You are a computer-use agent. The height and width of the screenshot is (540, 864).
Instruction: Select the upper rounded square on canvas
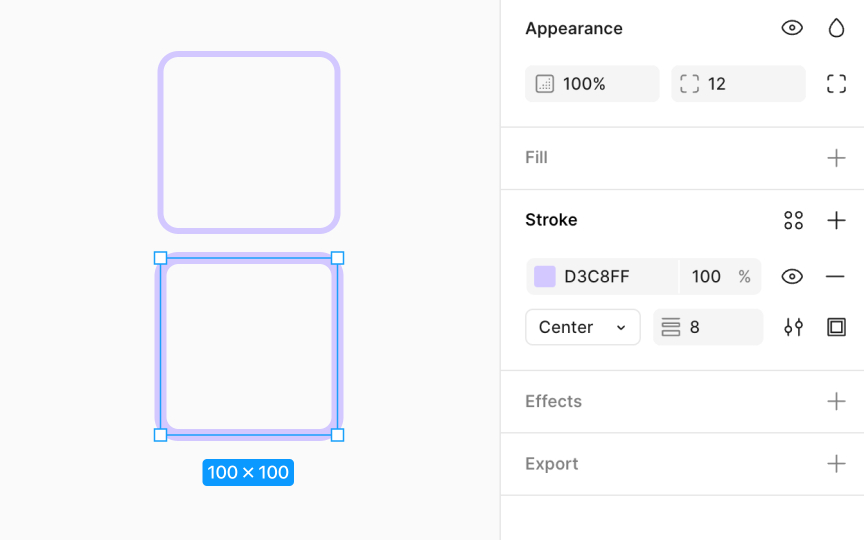click(x=249, y=56)
